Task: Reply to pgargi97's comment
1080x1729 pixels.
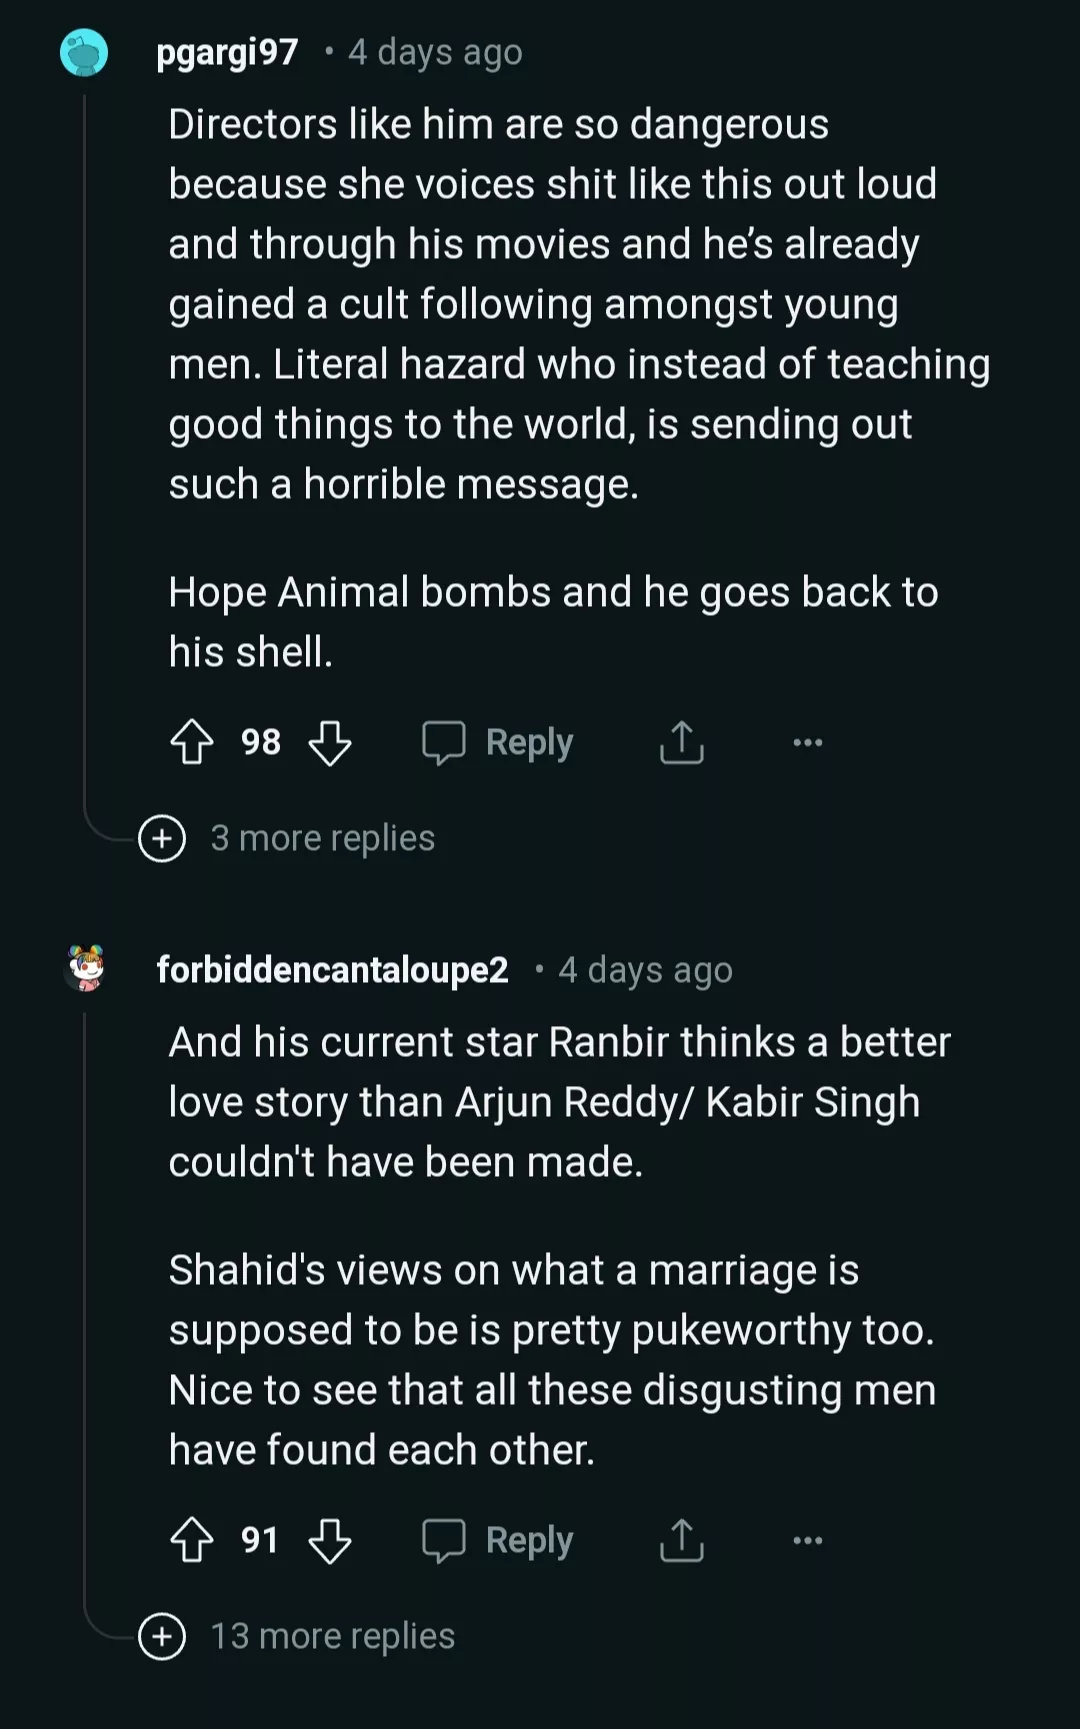Action: 498,742
